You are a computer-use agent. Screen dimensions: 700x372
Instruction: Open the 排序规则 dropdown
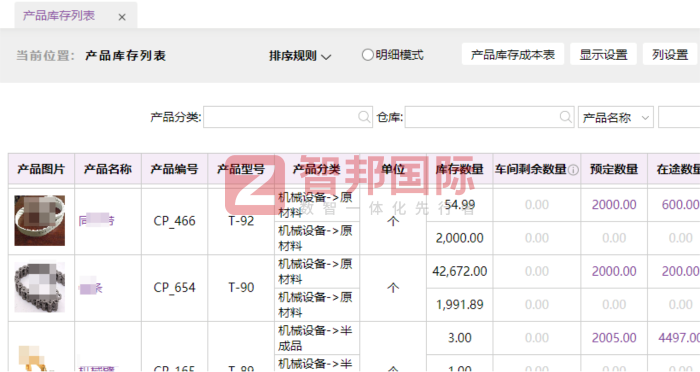click(300, 56)
